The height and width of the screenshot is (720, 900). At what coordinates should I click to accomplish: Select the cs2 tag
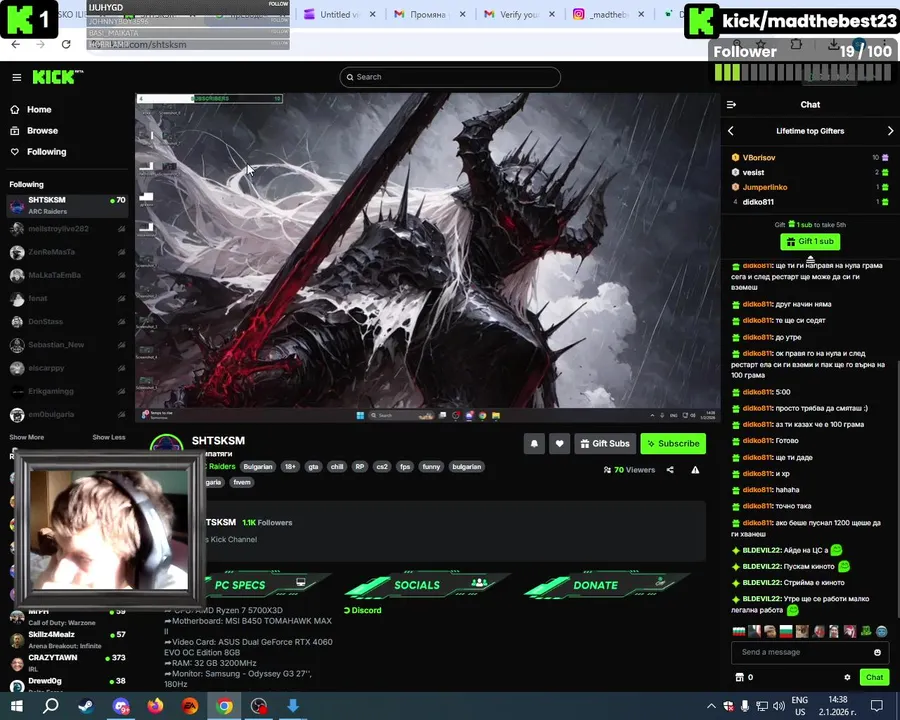coord(382,467)
